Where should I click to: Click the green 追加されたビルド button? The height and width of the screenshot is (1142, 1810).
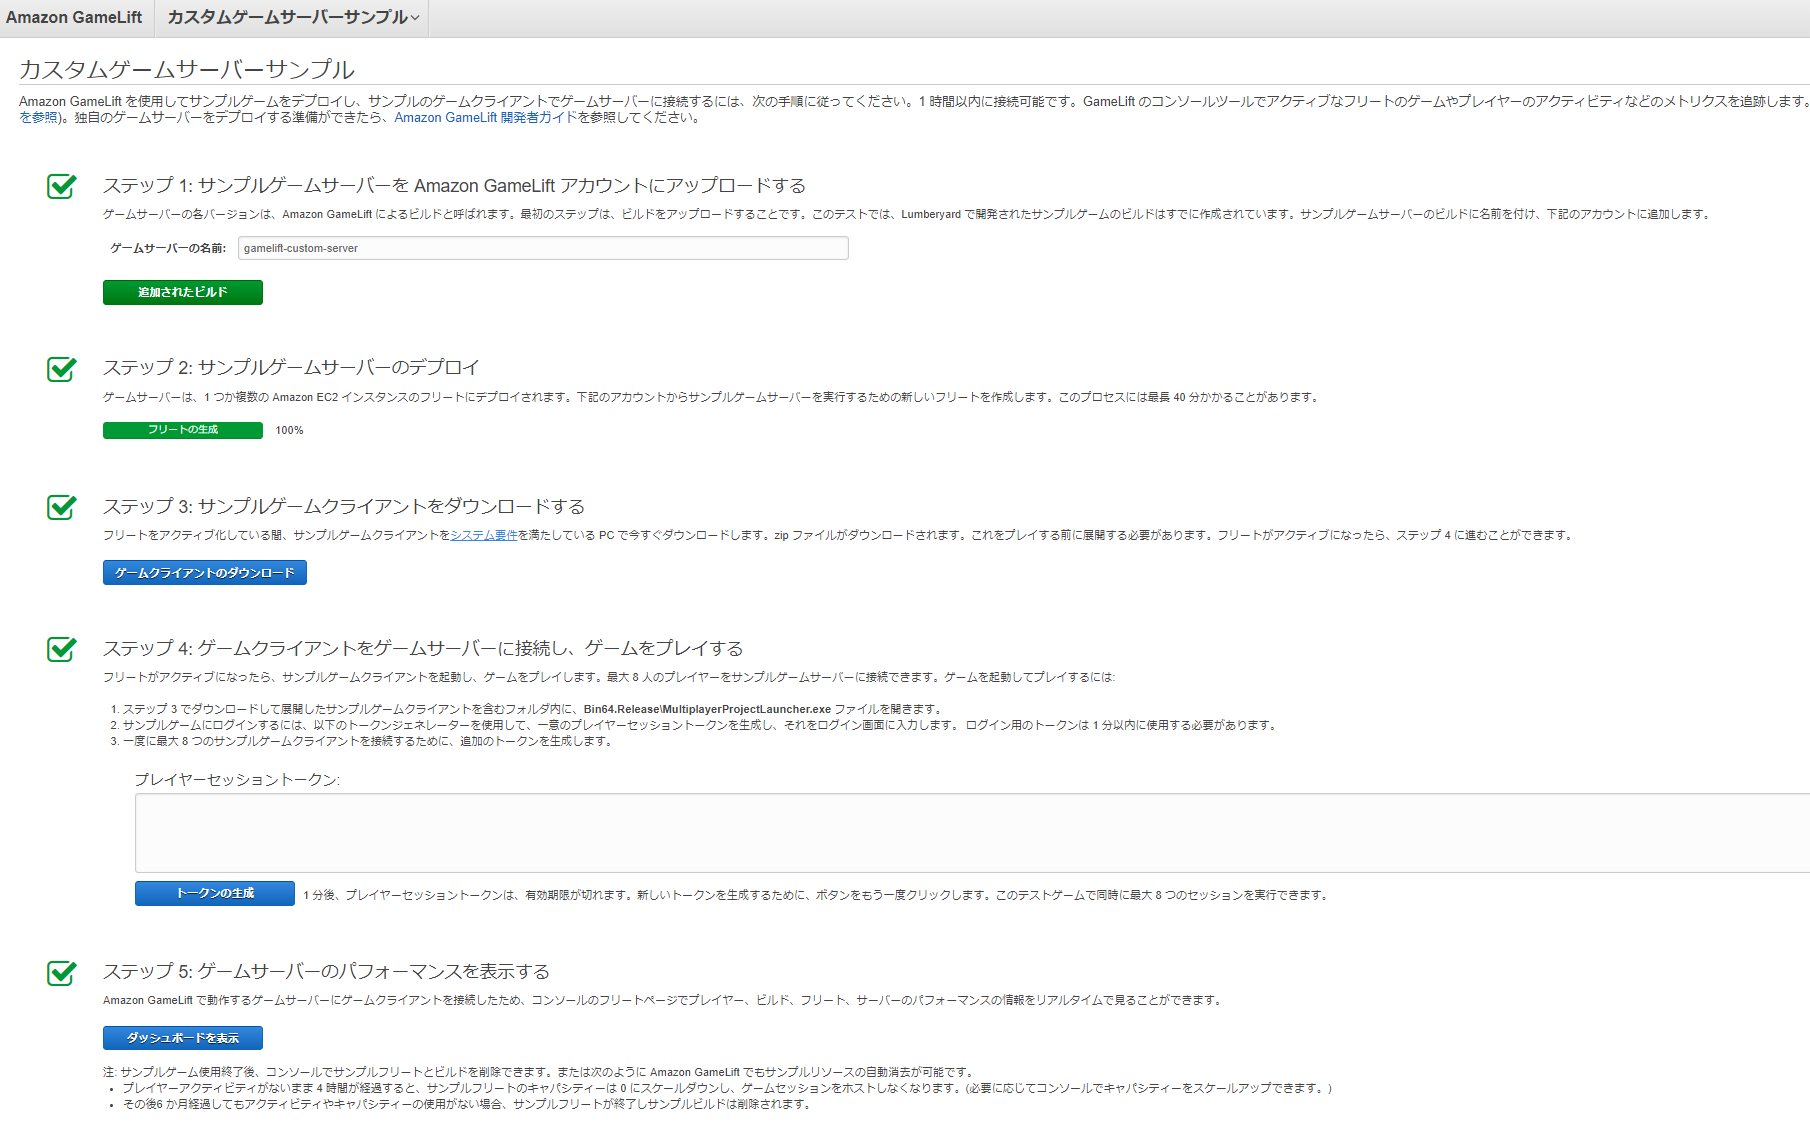point(183,292)
